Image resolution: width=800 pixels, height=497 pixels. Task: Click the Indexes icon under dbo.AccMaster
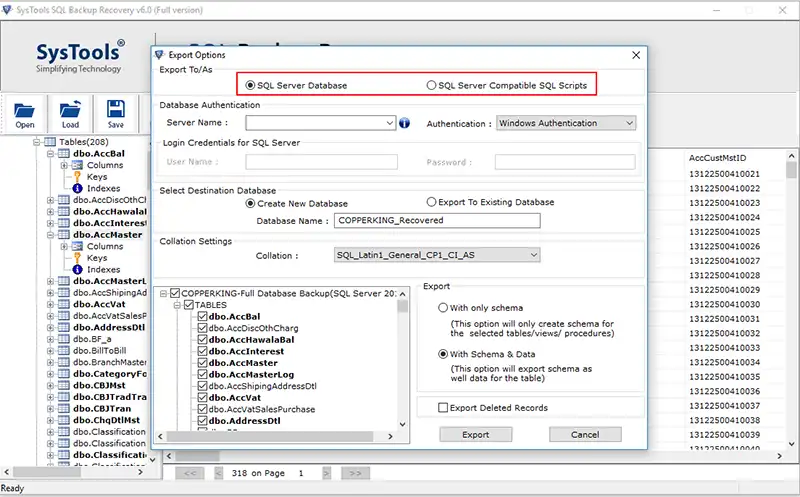point(78,269)
